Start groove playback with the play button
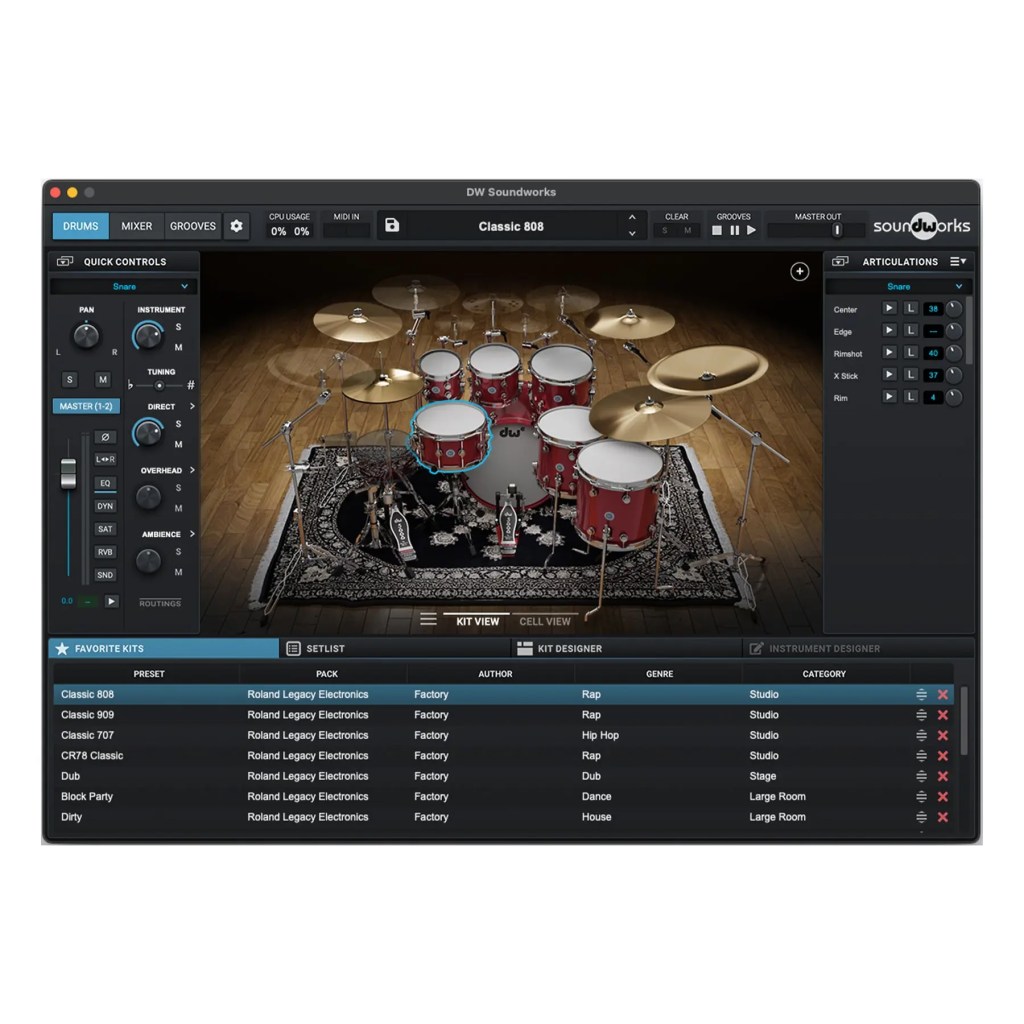 tap(751, 230)
